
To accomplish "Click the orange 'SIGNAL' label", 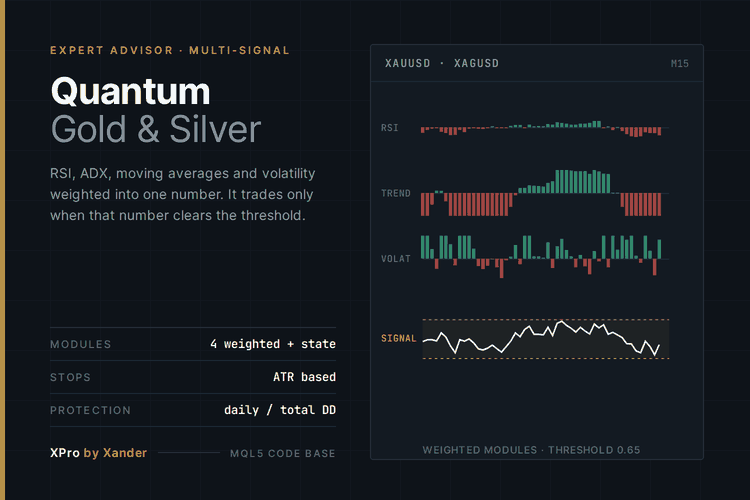I will point(398,338).
